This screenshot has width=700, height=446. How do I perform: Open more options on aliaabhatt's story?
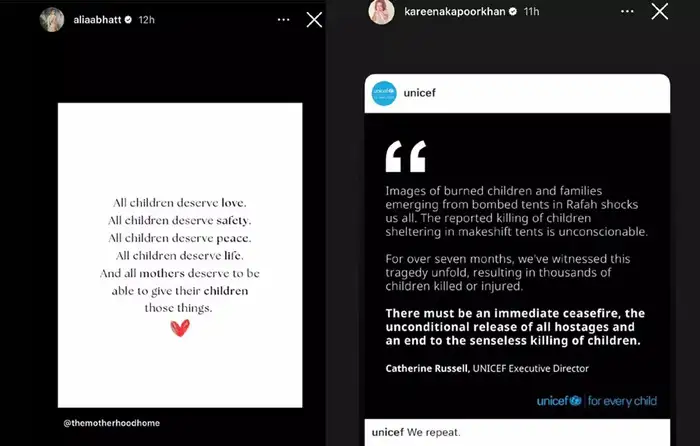(x=283, y=20)
